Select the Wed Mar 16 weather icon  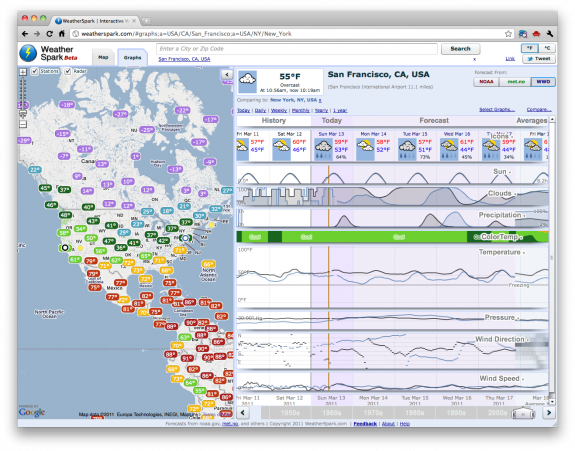pos(449,149)
